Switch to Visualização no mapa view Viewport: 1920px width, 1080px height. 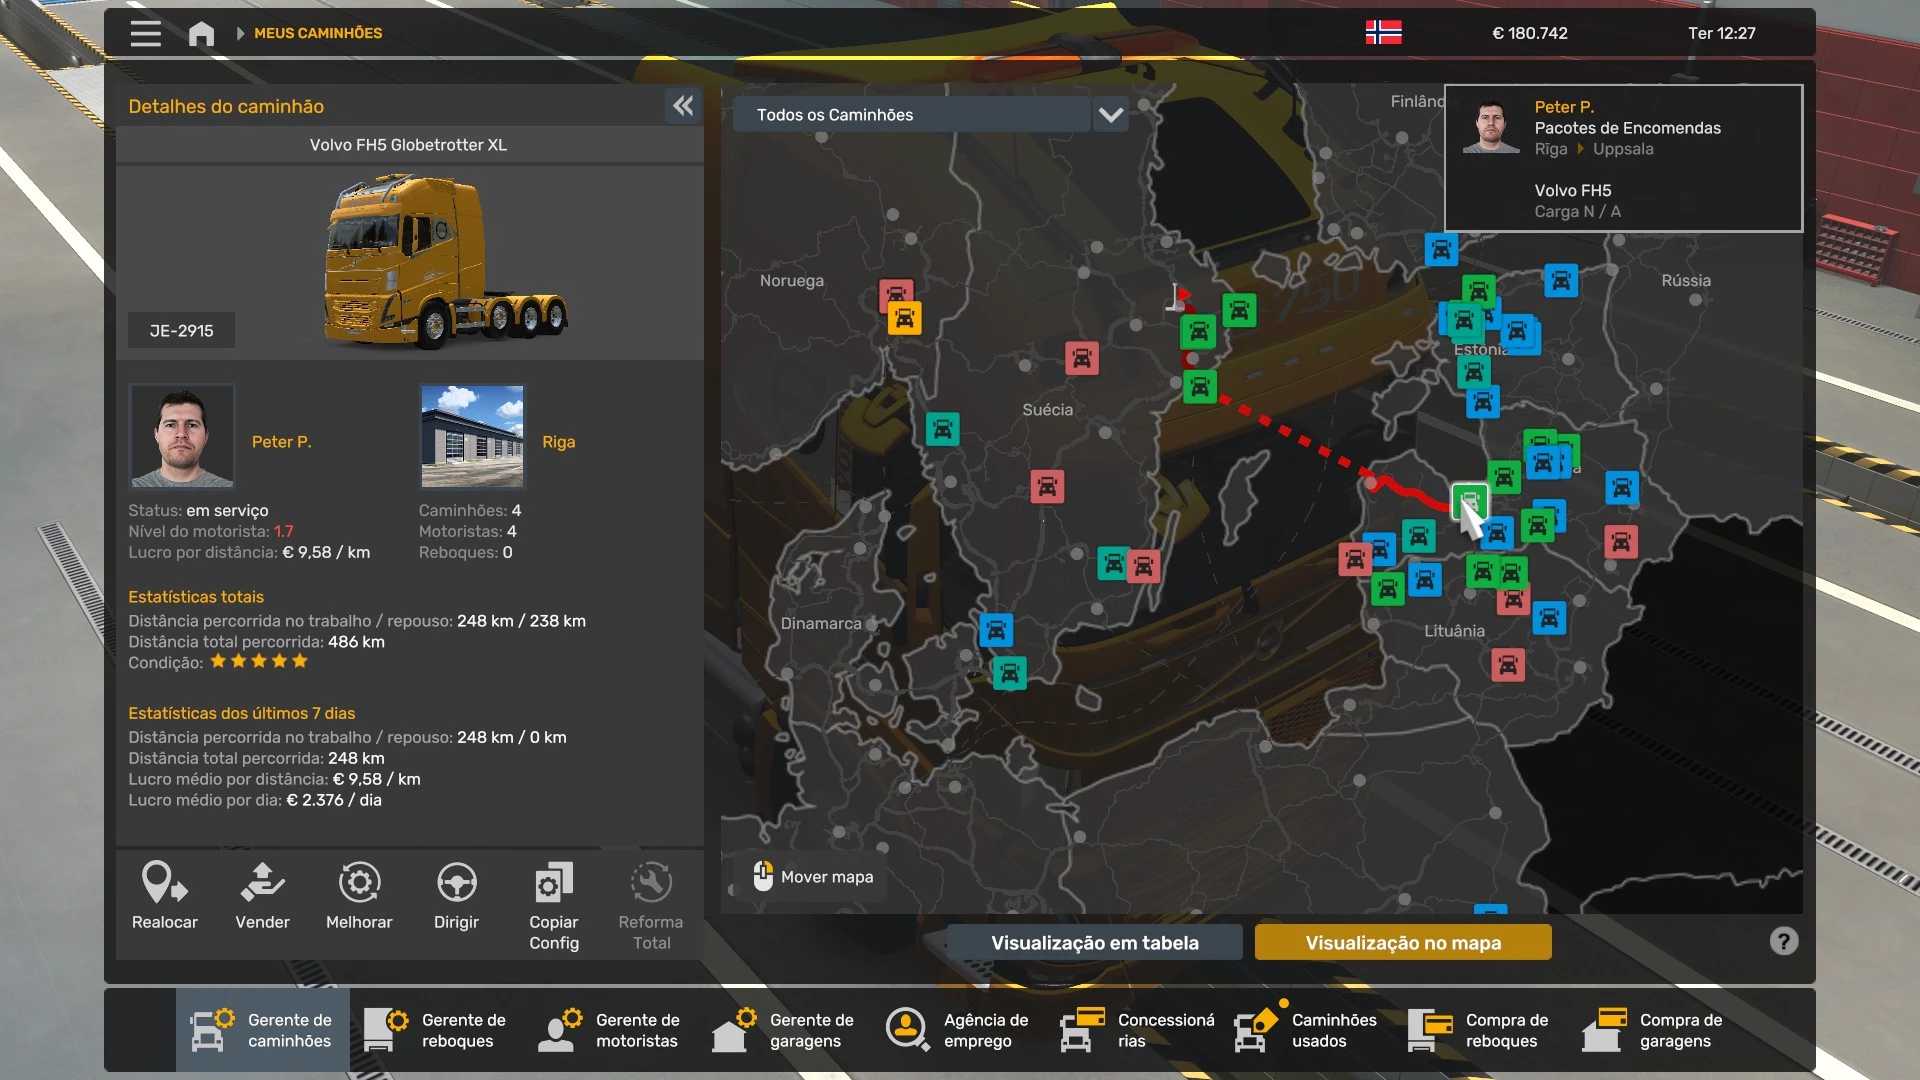click(x=1402, y=942)
